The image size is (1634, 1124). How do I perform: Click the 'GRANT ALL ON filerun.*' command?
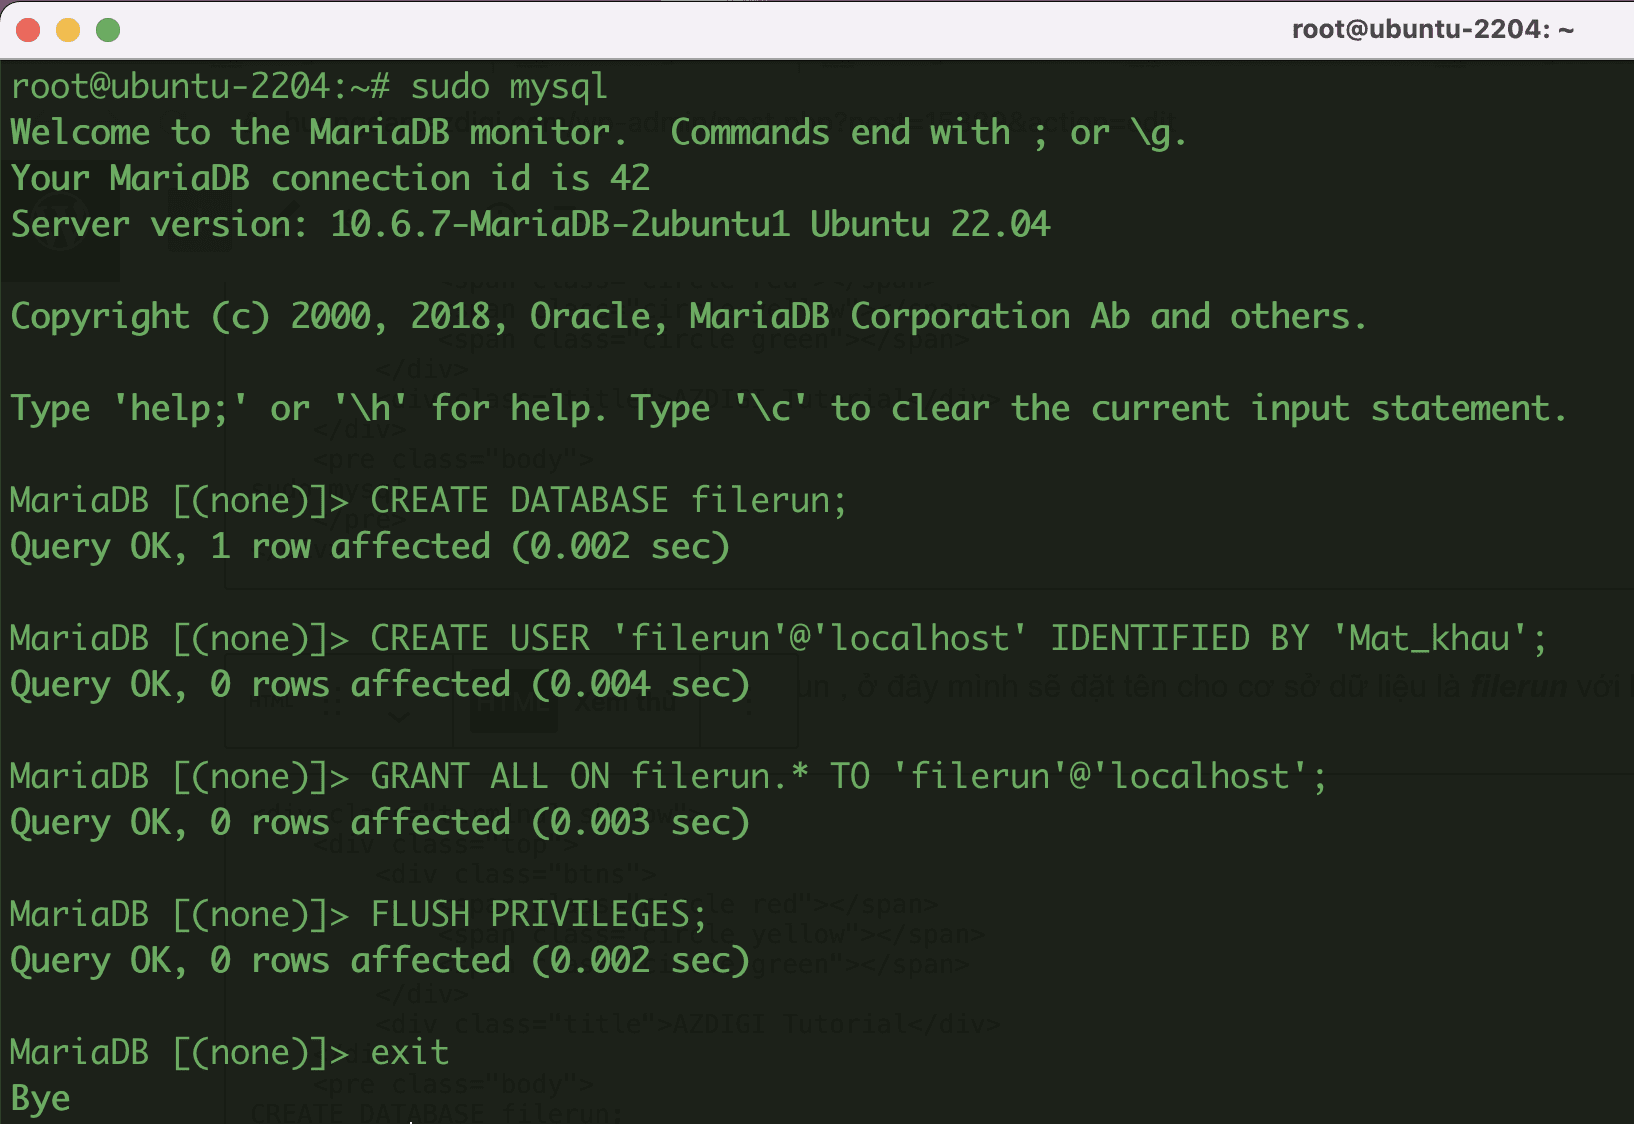(589, 777)
